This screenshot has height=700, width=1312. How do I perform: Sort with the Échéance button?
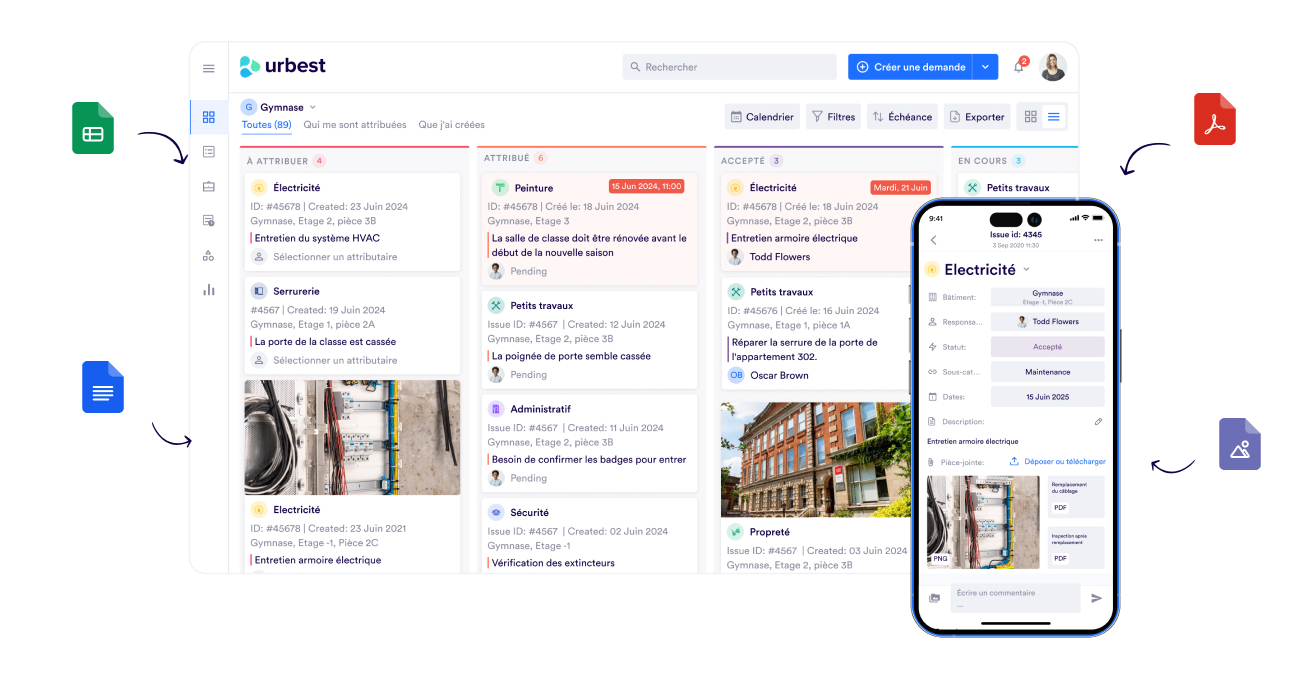(902, 117)
